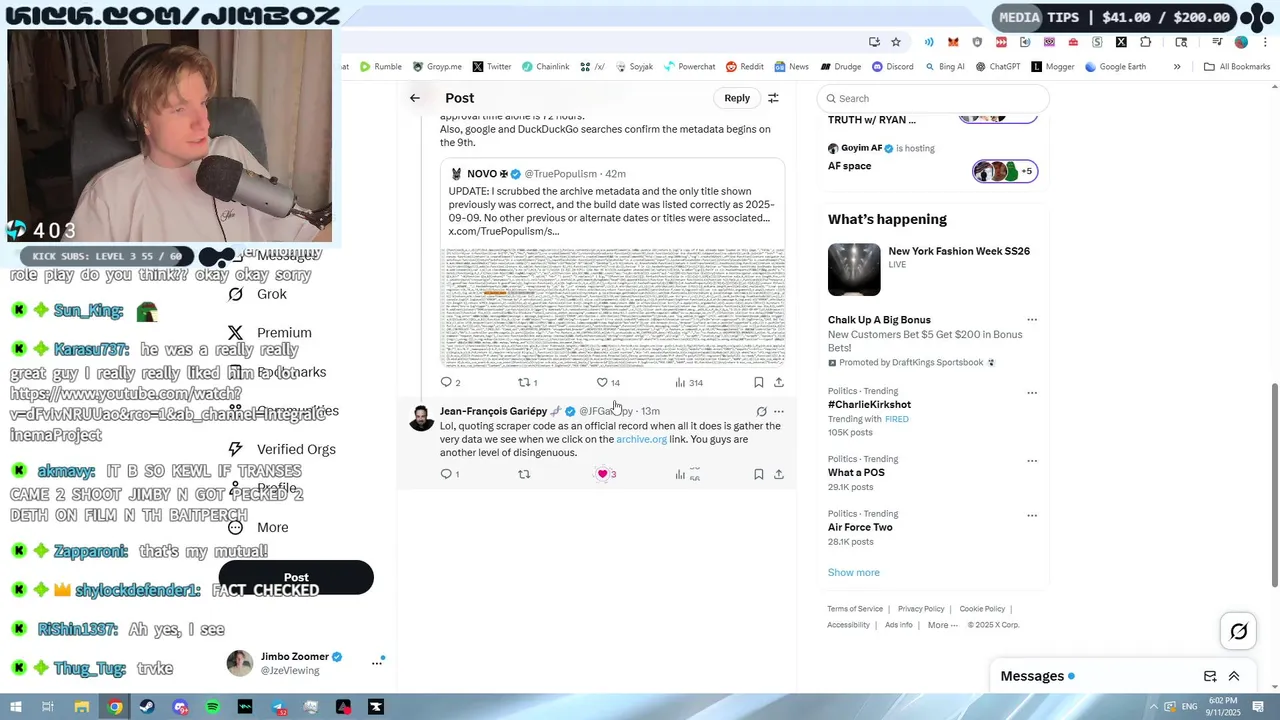Open more options for Chalk Up A Big Bonus

(1032, 320)
